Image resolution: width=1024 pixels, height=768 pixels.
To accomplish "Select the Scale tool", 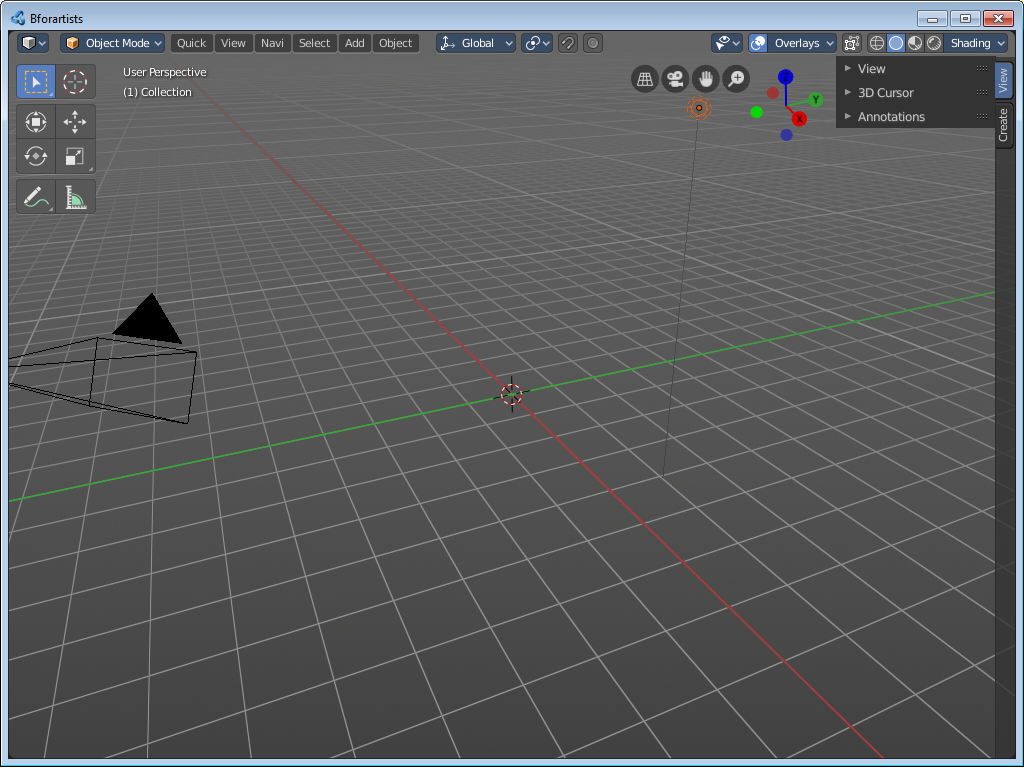I will (75, 156).
